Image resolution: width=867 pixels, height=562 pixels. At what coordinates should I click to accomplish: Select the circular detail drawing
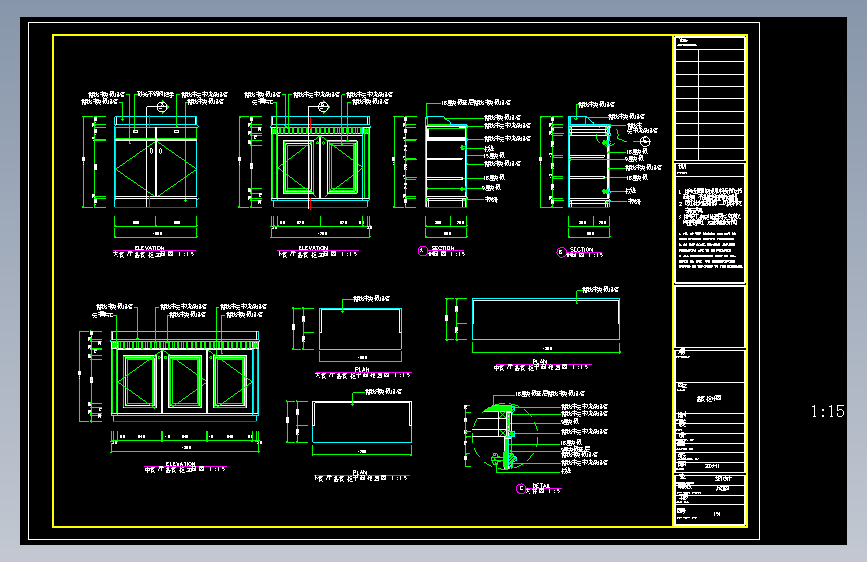[506, 437]
